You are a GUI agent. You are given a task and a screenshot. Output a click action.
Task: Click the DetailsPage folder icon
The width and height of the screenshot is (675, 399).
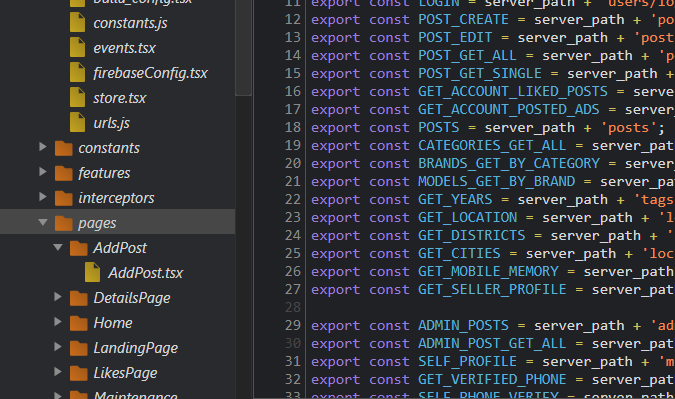click(x=79, y=298)
